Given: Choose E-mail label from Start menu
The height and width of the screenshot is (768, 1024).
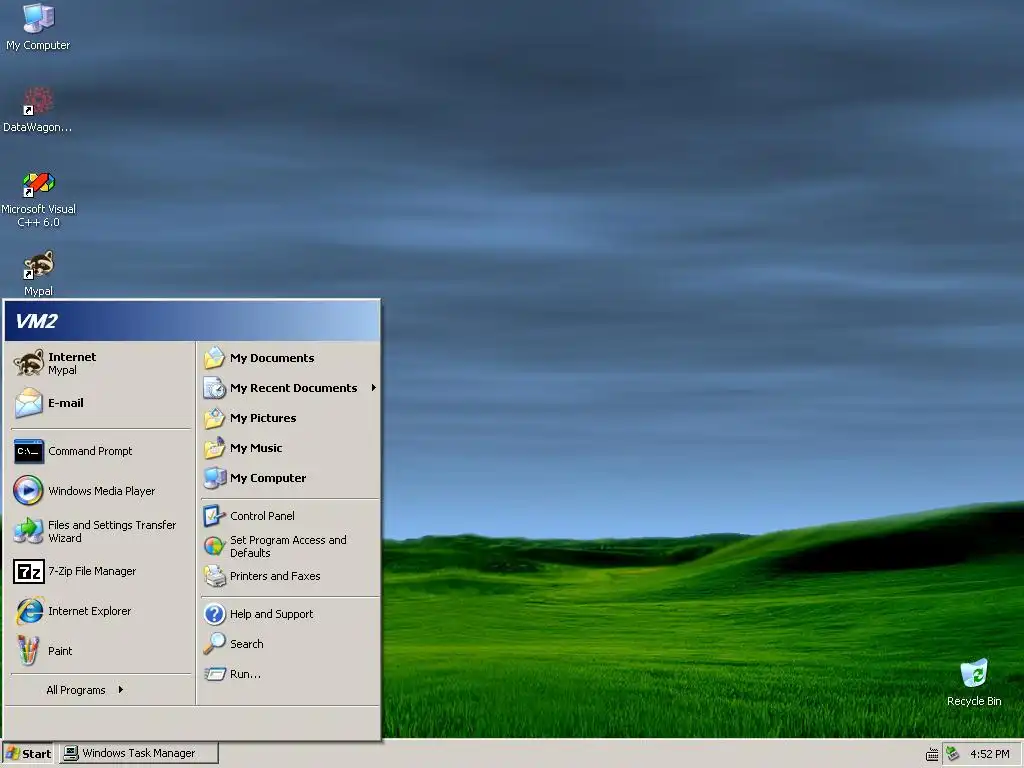Looking at the screenshot, I should tap(66, 403).
